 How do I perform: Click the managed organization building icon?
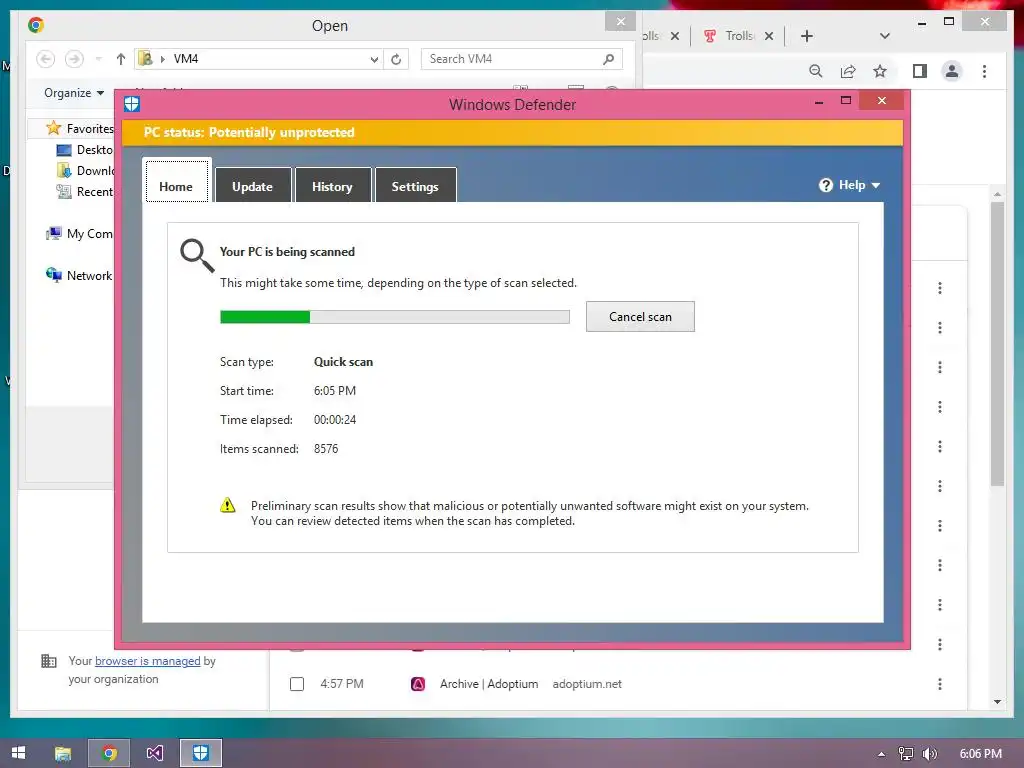[x=49, y=661]
